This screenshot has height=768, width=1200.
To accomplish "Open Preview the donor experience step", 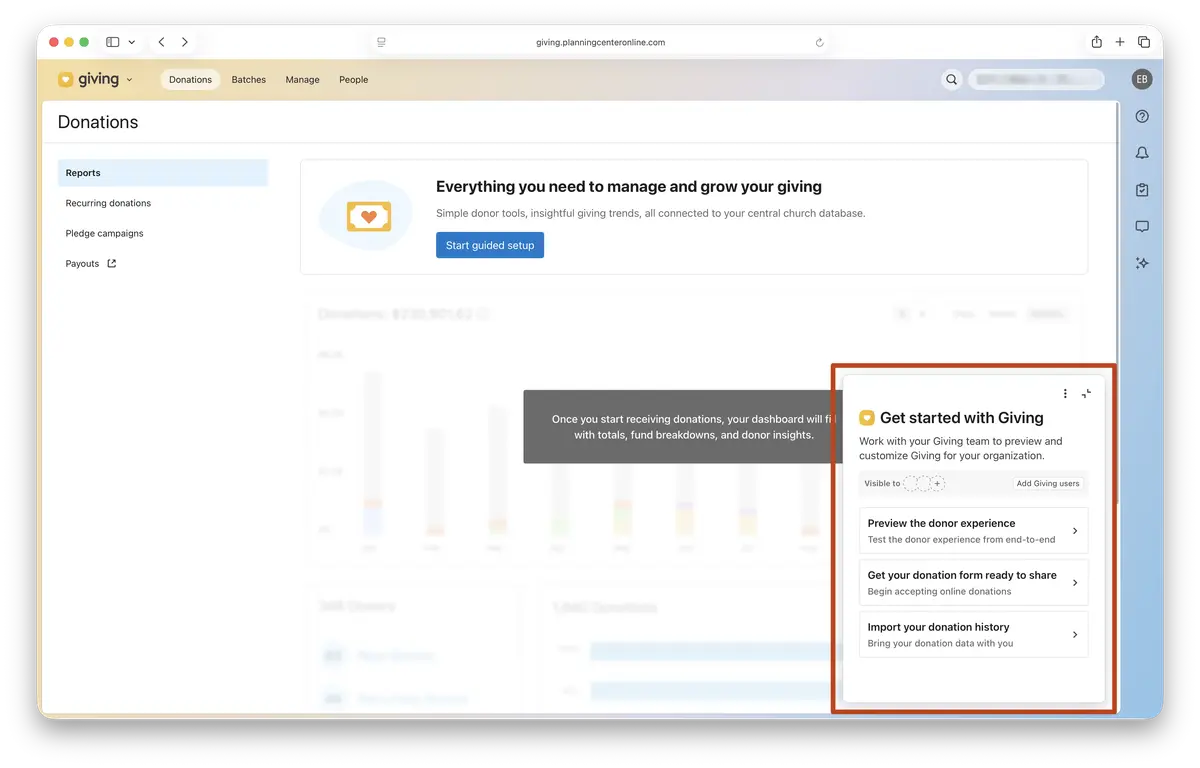I will pyautogui.click(x=973, y=531).
